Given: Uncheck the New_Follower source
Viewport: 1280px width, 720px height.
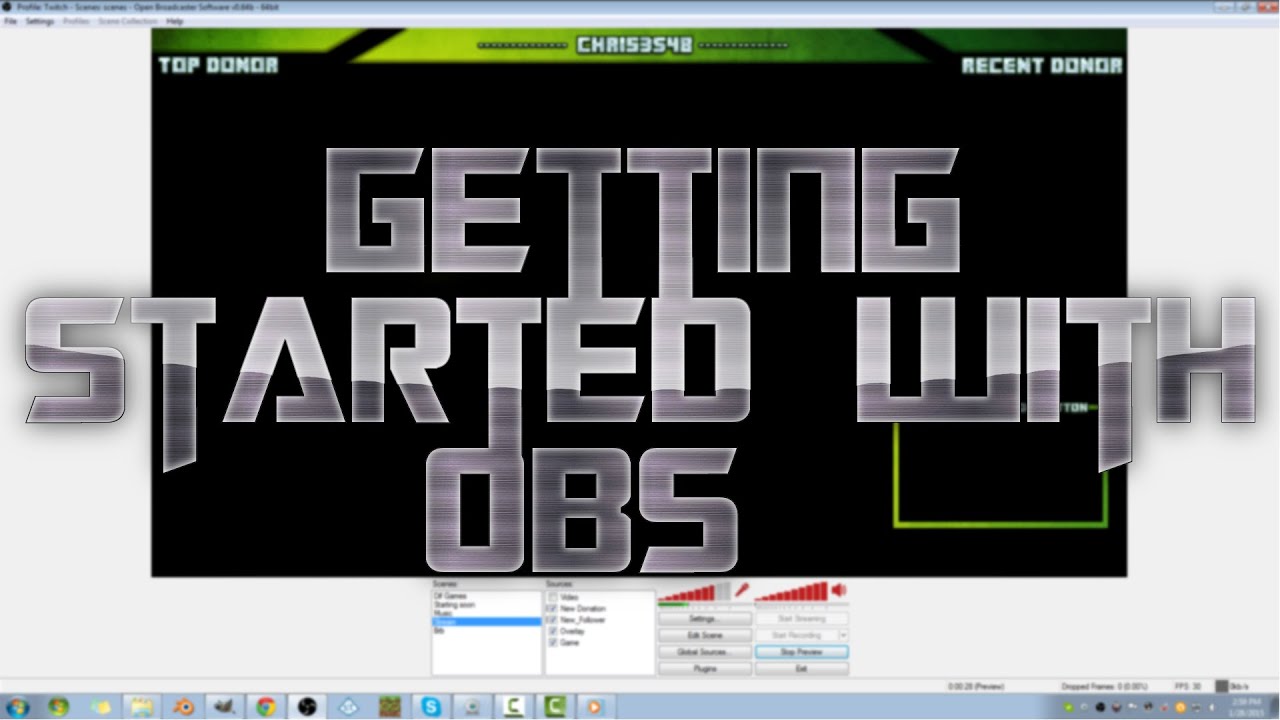Looking at the screenshot, I should pyautogui.click(x=552, y=620).
